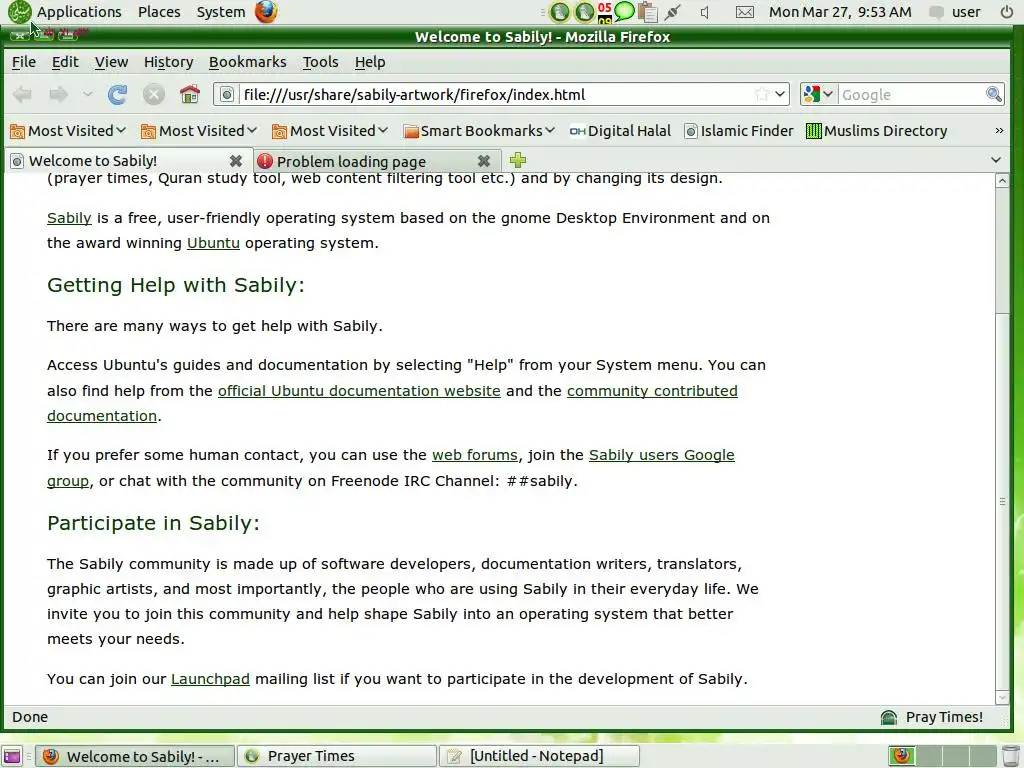Open recent pages history dropdown arrow
This screenshot has width=1024, height=768.
pyautogui.click(x=88, y=95)
